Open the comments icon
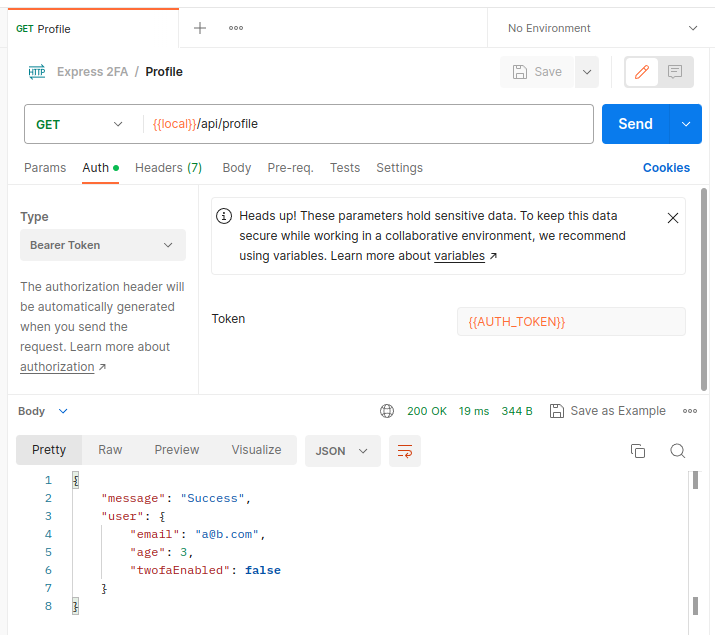715x635 pixels. point(675,72)
